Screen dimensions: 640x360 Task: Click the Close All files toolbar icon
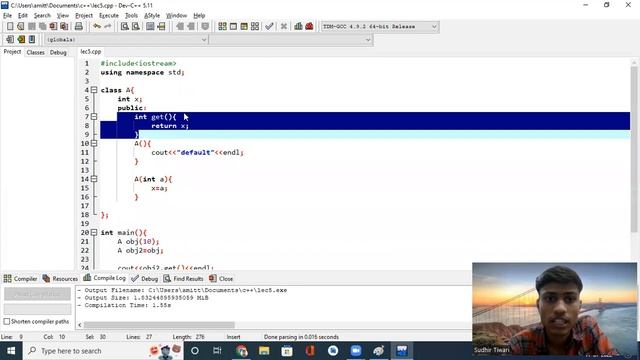pos(64,27)
